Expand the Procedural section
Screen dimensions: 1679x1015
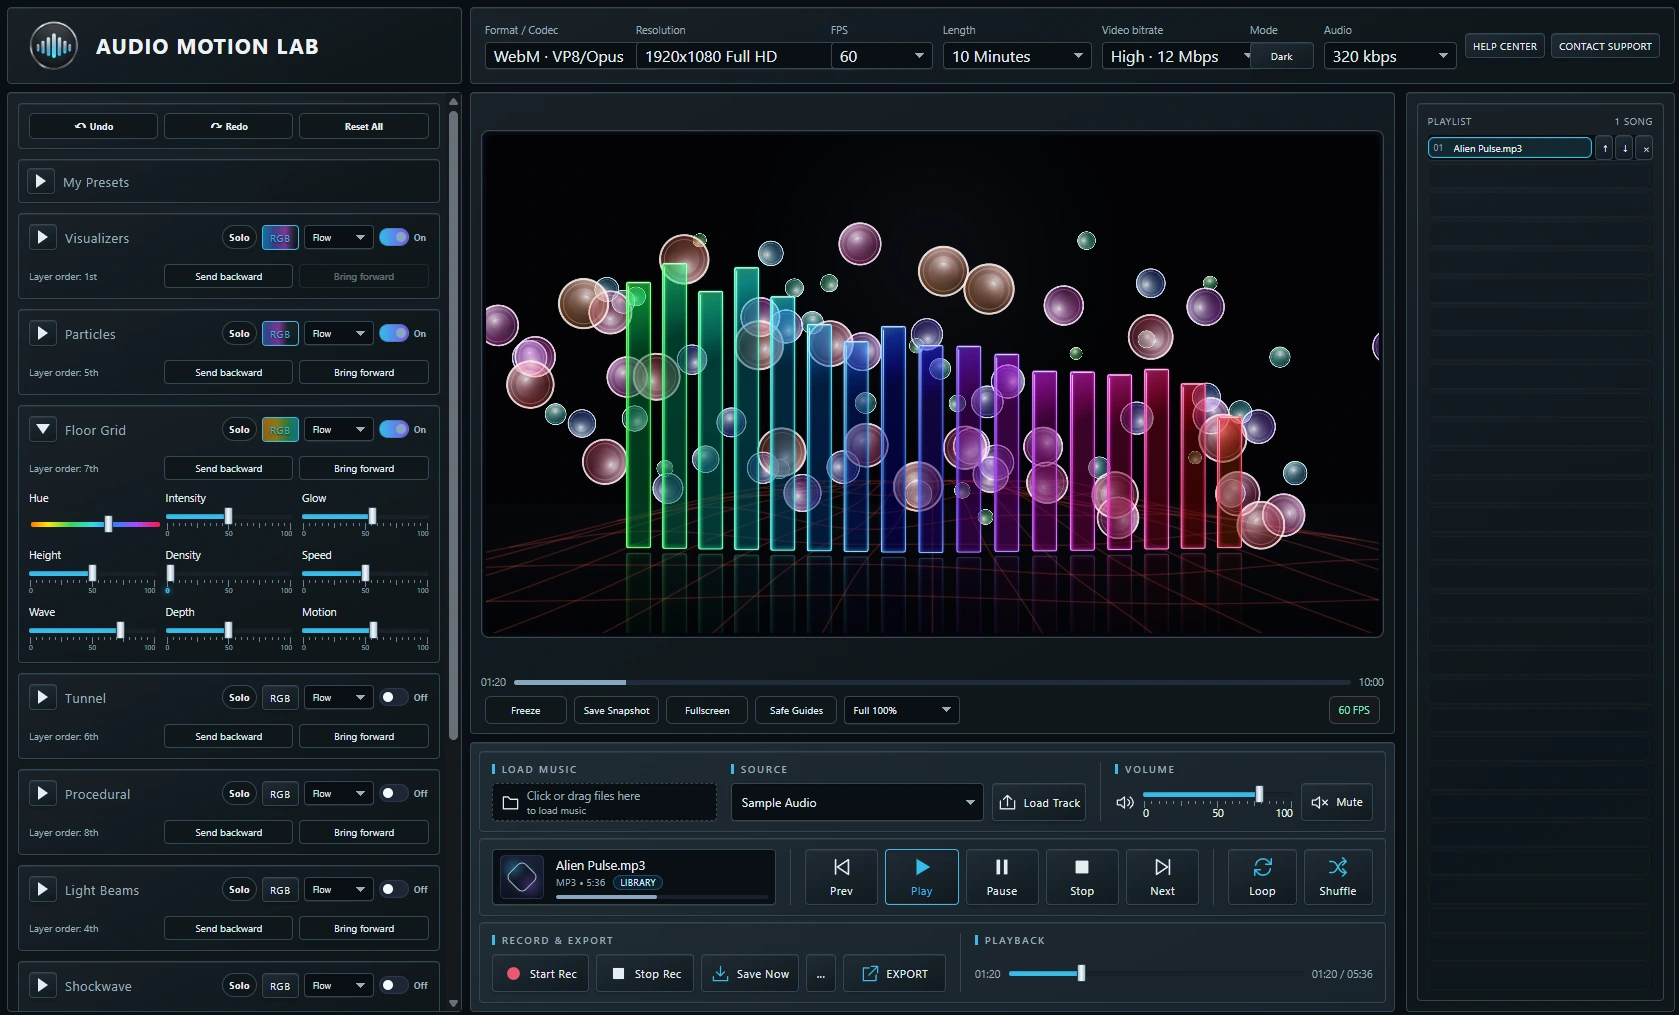tap(42, 794)
